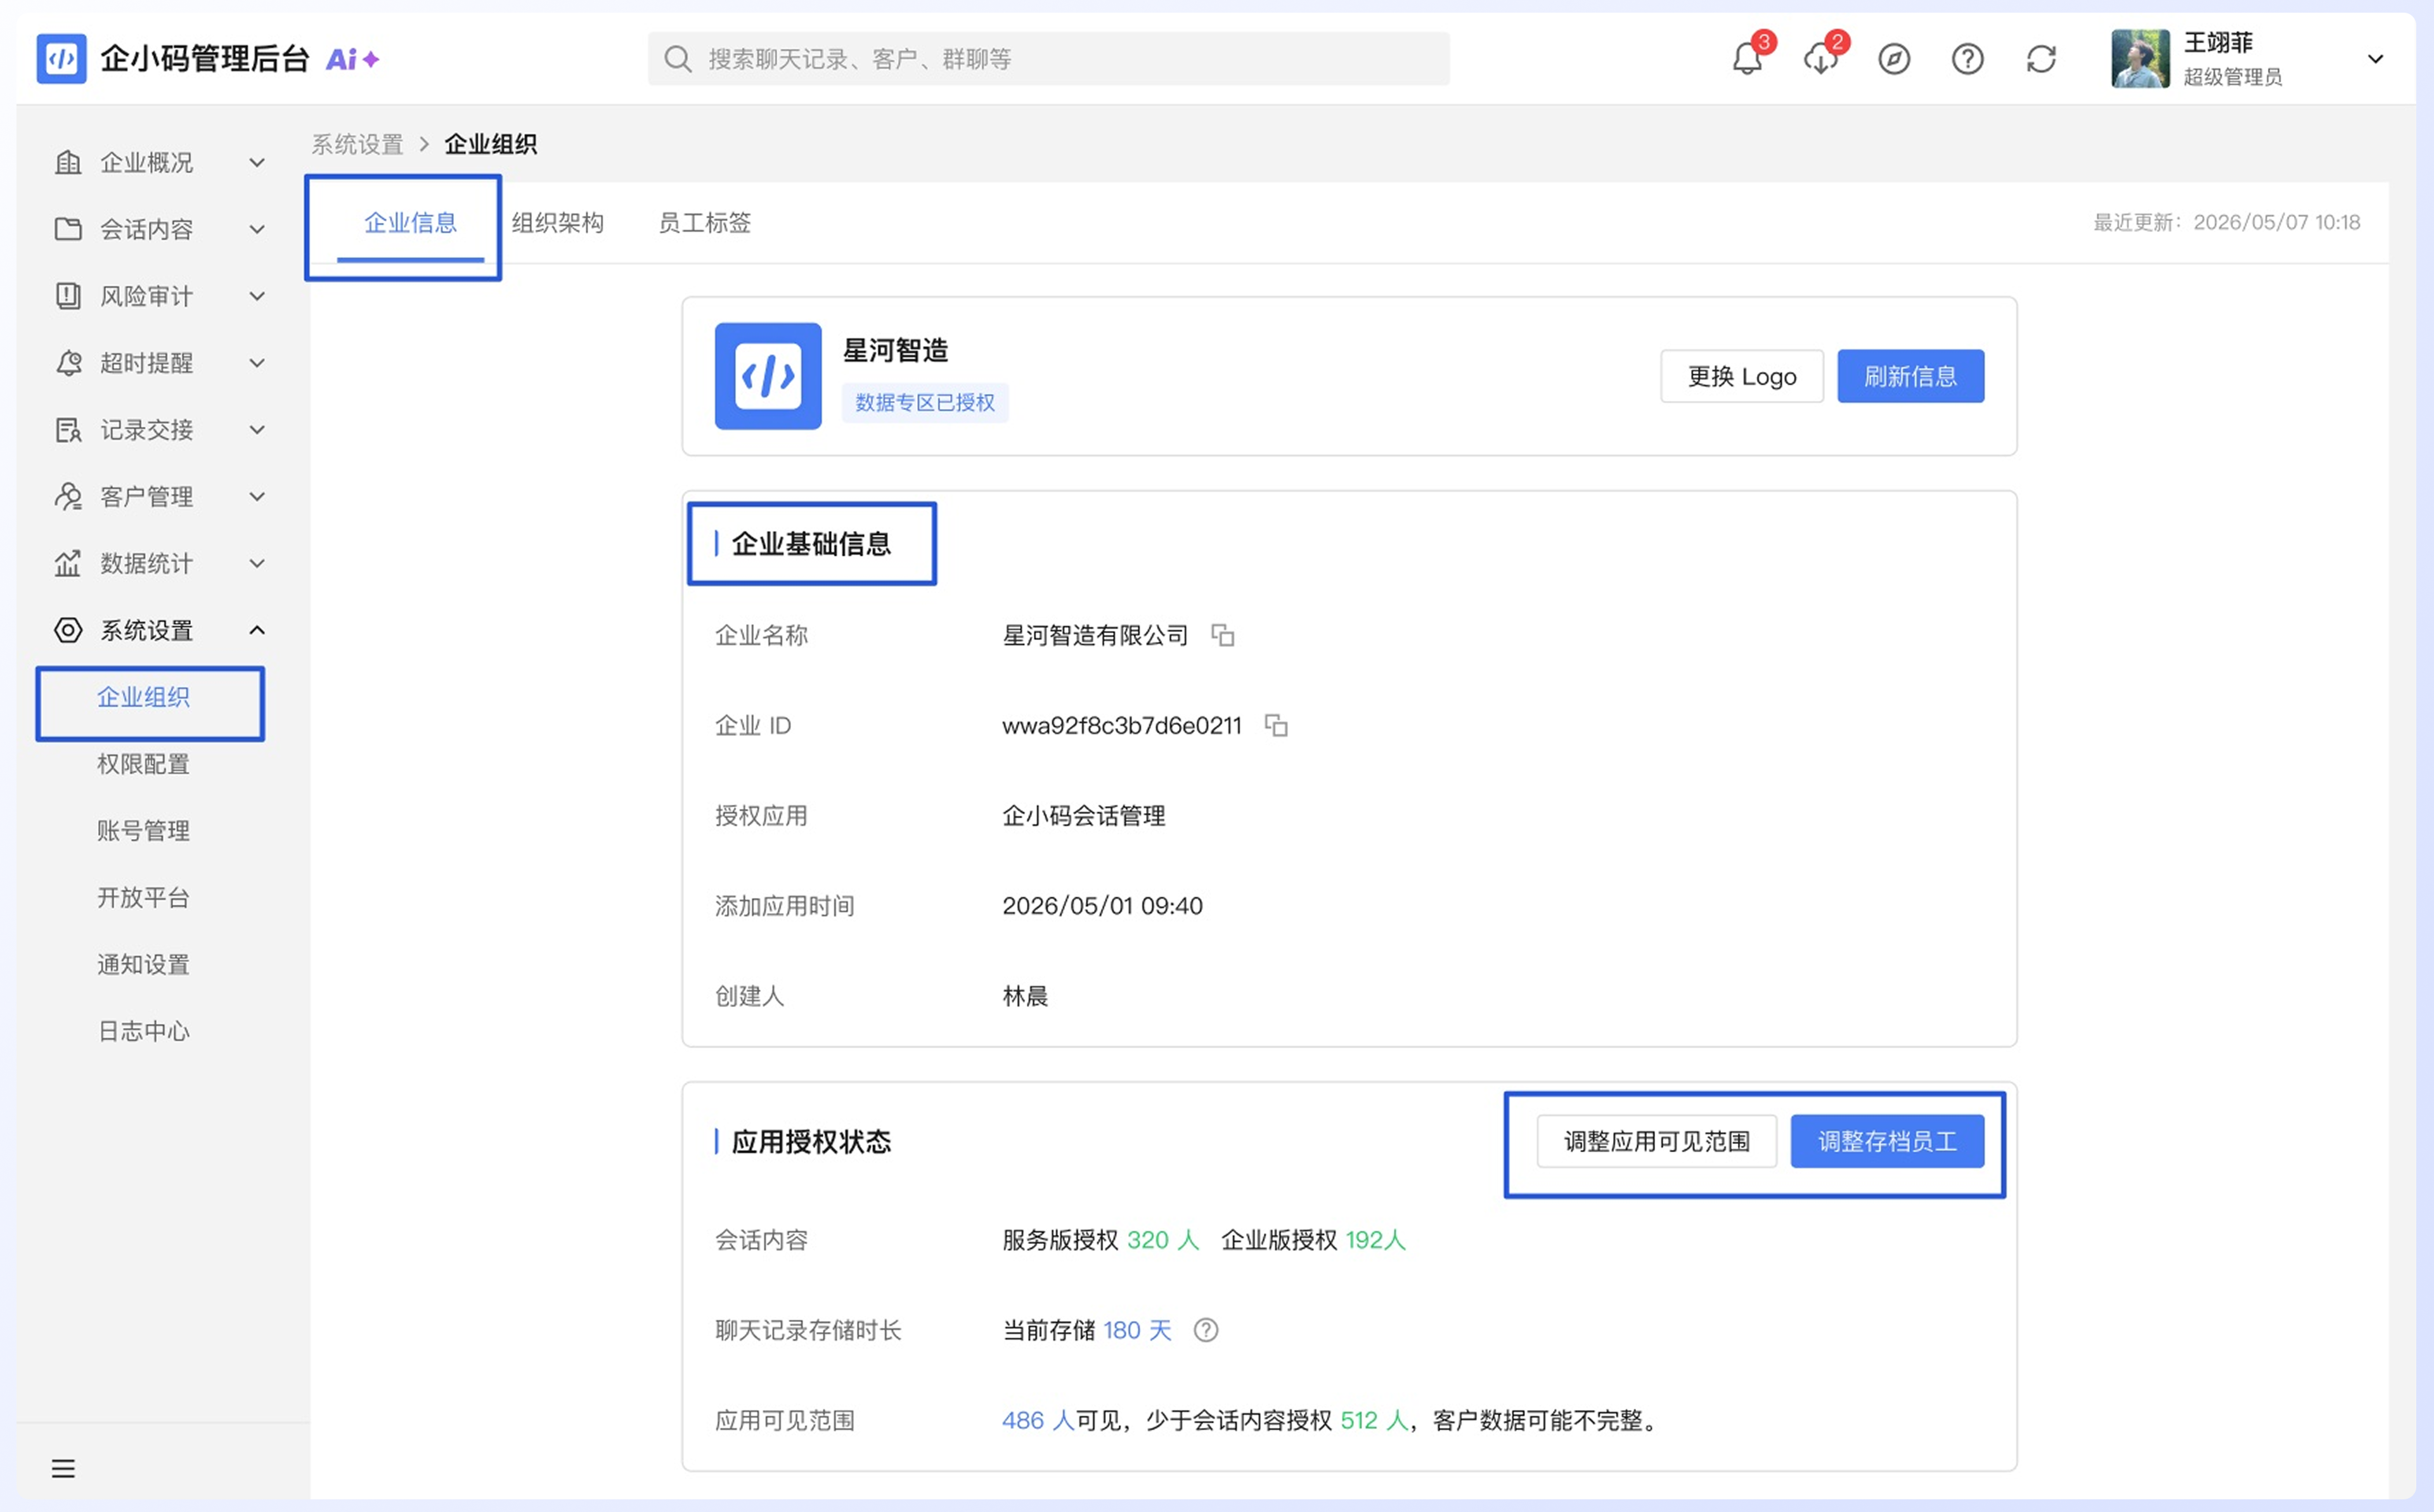Open 日志中心 in the sidebar

pyautogui.click(x=143, y=1031)
